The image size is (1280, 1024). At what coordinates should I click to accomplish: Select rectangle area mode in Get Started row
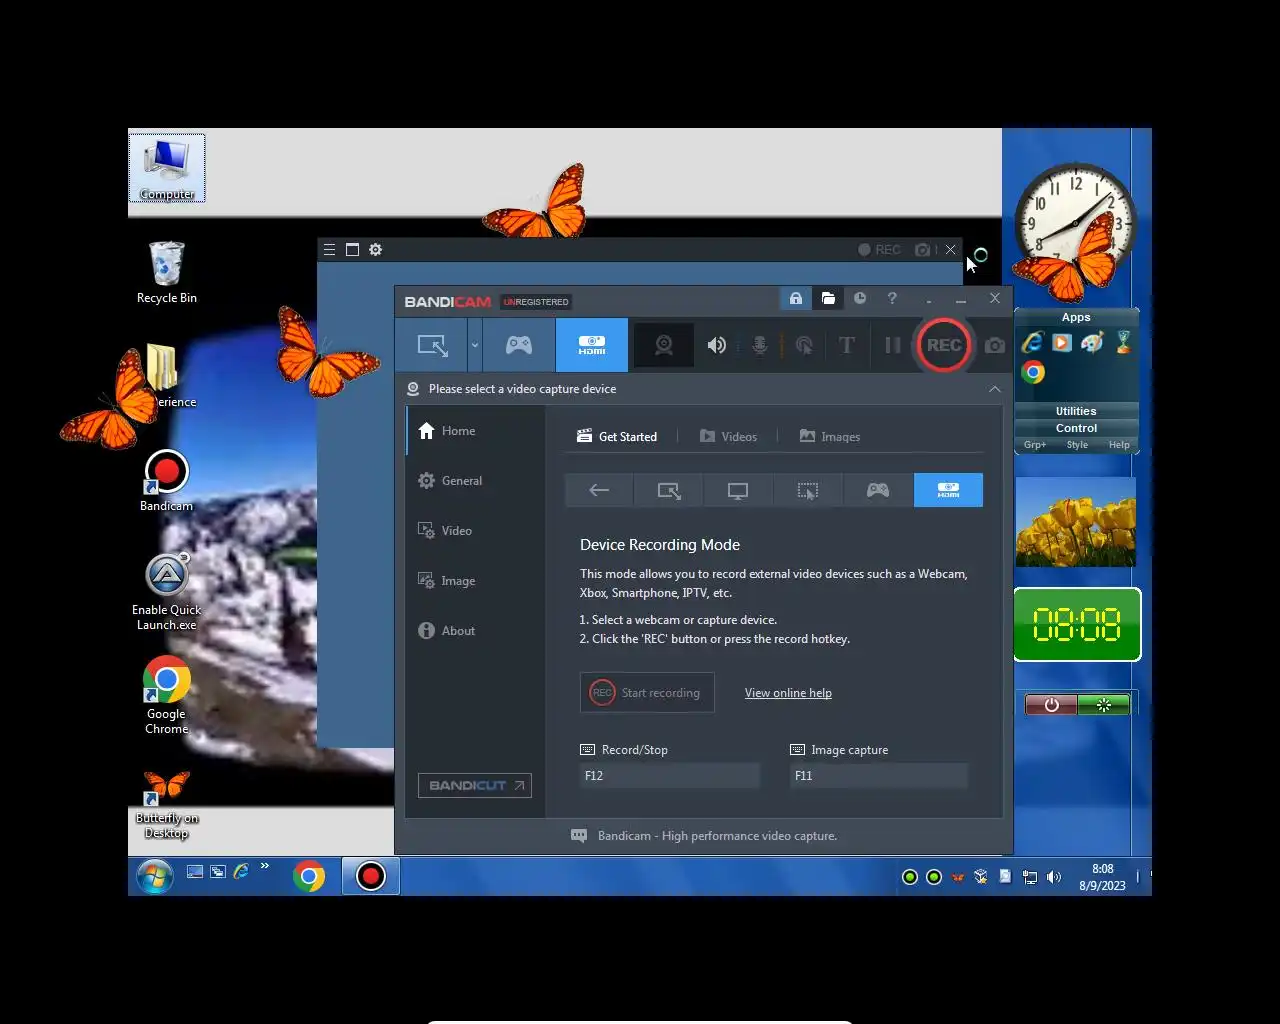coord(669,490)
